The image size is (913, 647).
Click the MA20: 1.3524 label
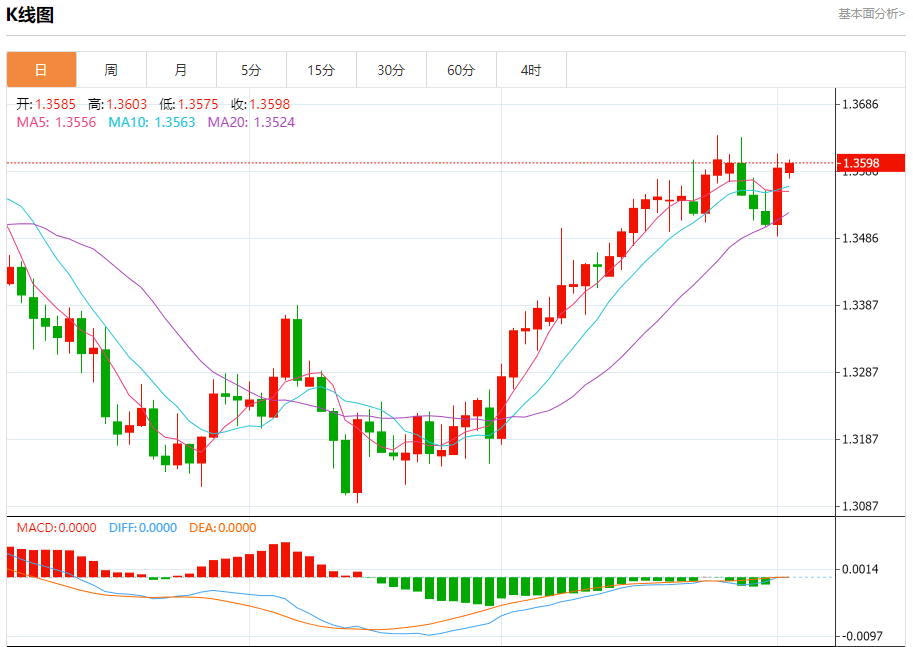tap(251, 122)
